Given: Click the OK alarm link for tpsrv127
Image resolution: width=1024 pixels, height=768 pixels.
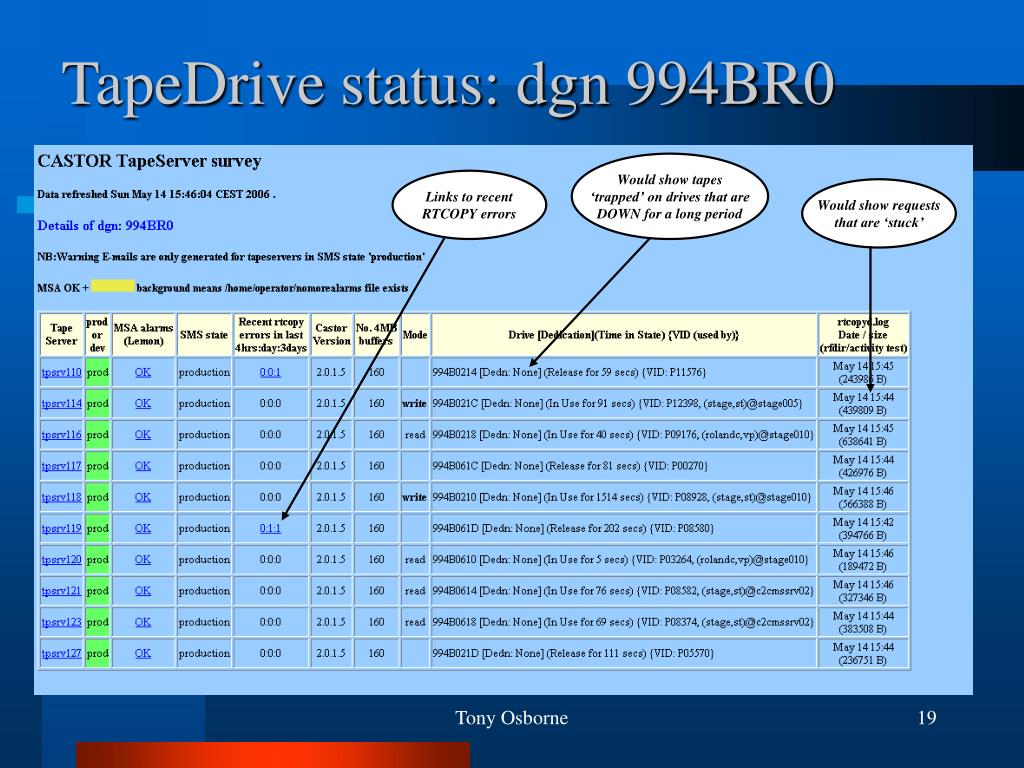Looking at the screenshot, I should pos(143,653).
